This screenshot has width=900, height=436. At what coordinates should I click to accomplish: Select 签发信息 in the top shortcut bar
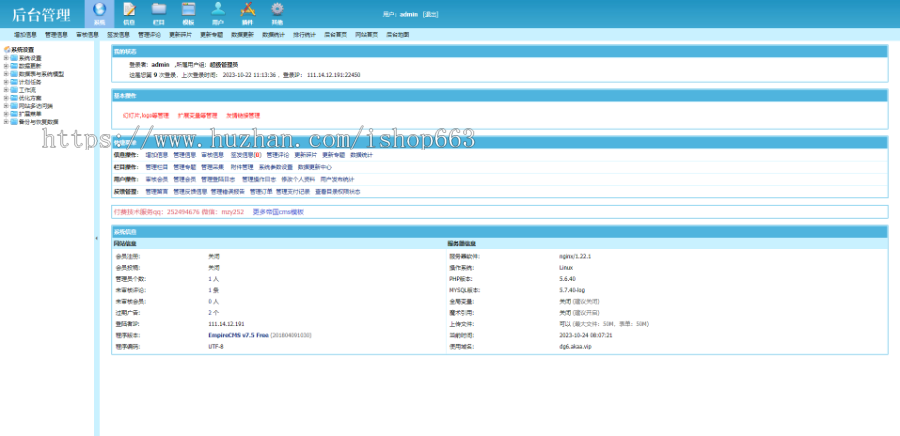(x=118, y=34)
